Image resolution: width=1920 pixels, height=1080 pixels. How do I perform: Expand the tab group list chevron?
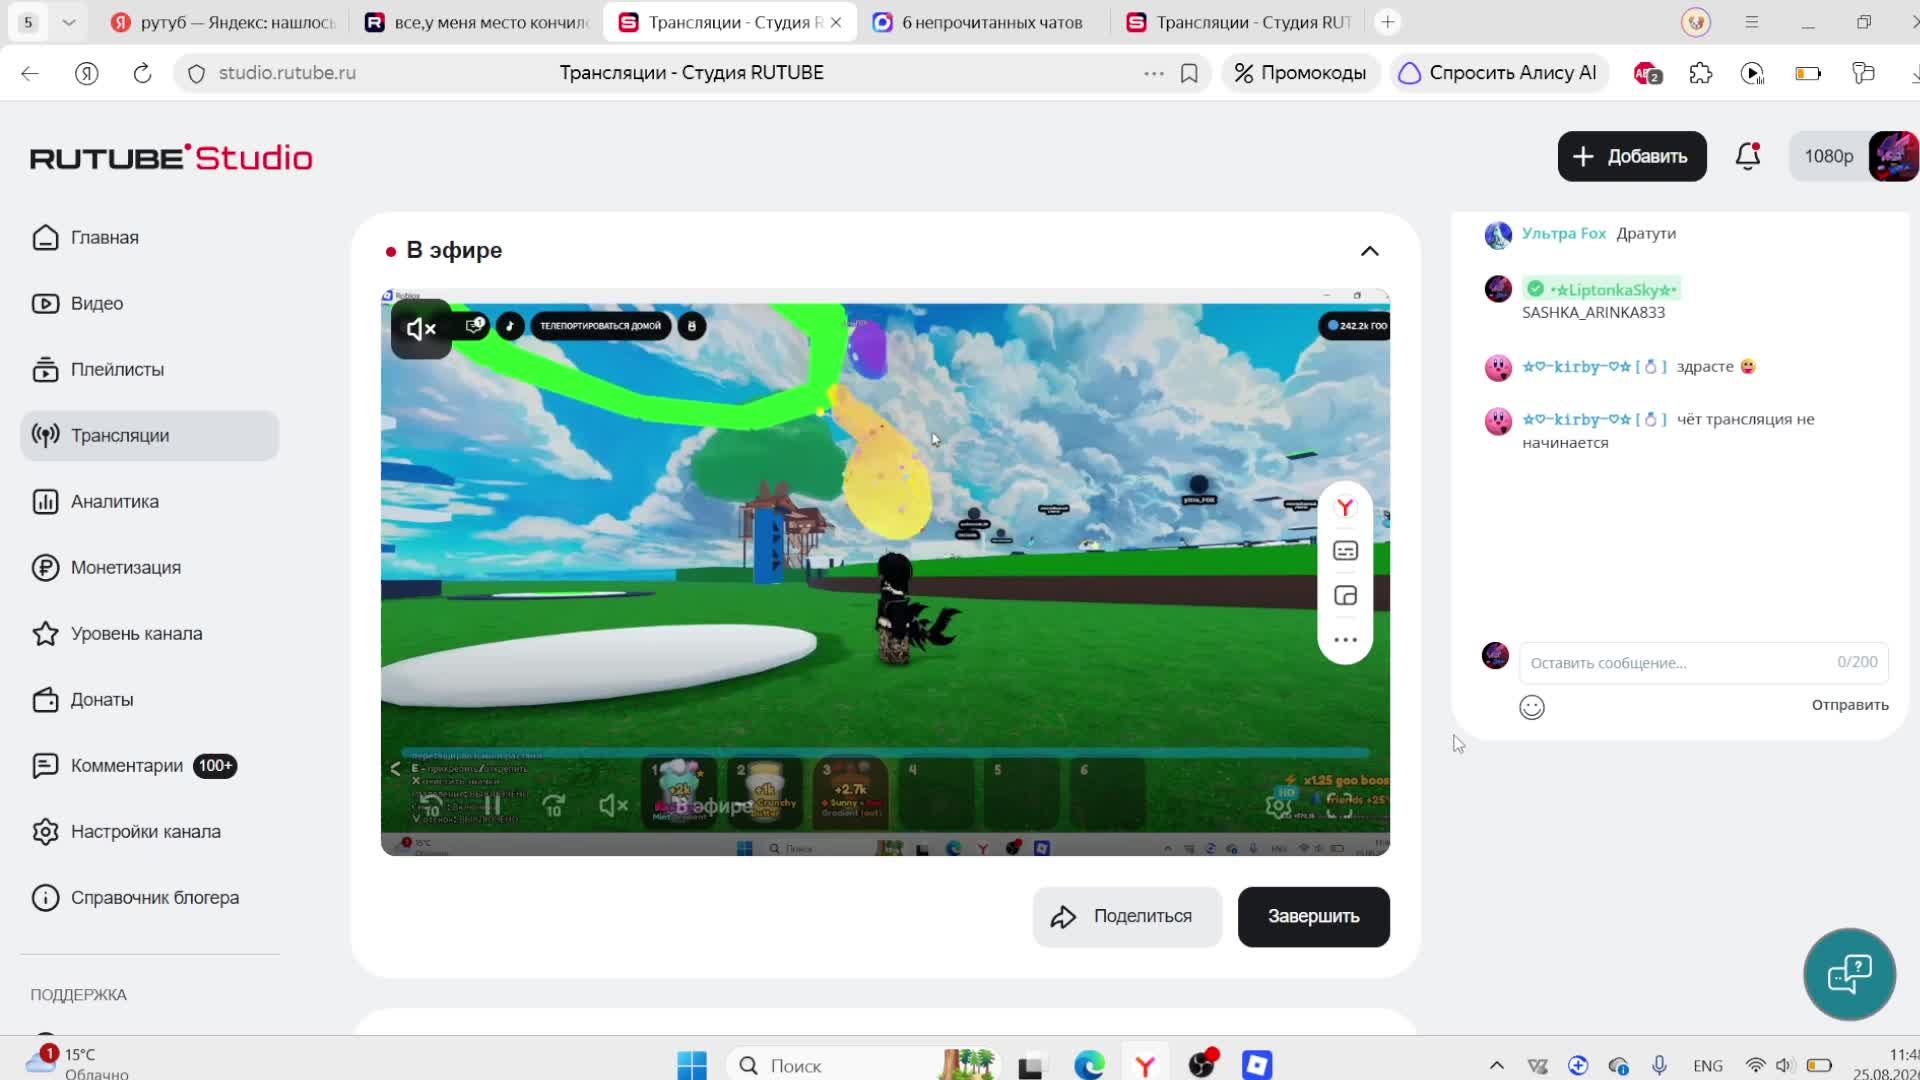point(69,22)
